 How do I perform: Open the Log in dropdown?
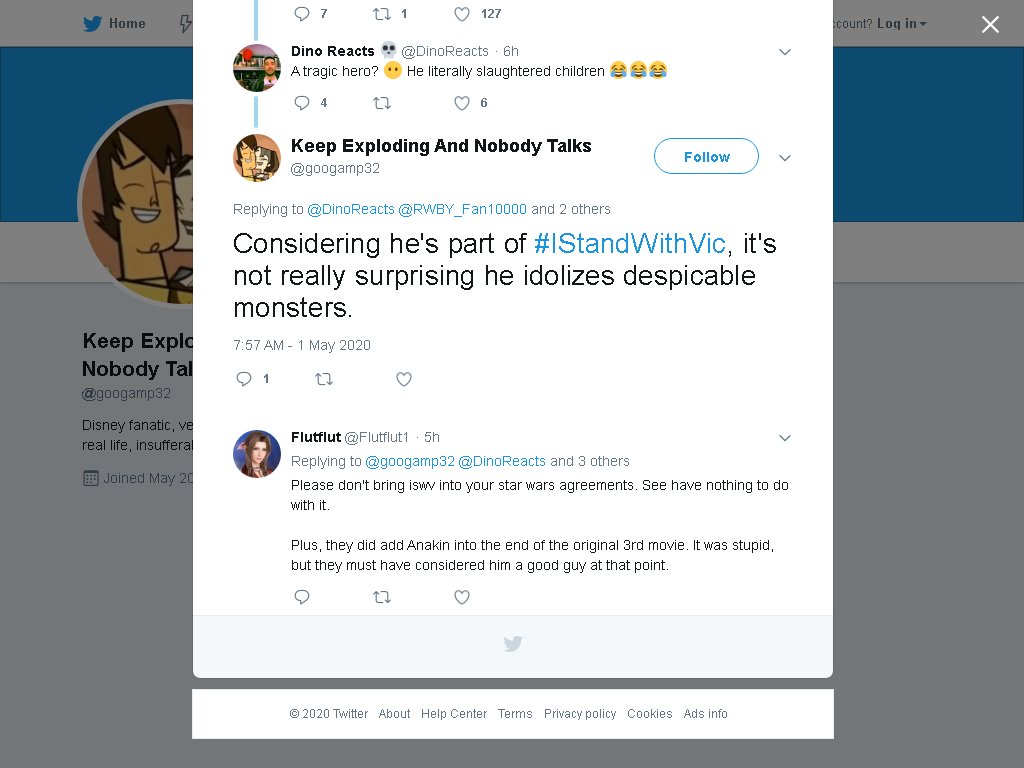(x=901, y=24)
